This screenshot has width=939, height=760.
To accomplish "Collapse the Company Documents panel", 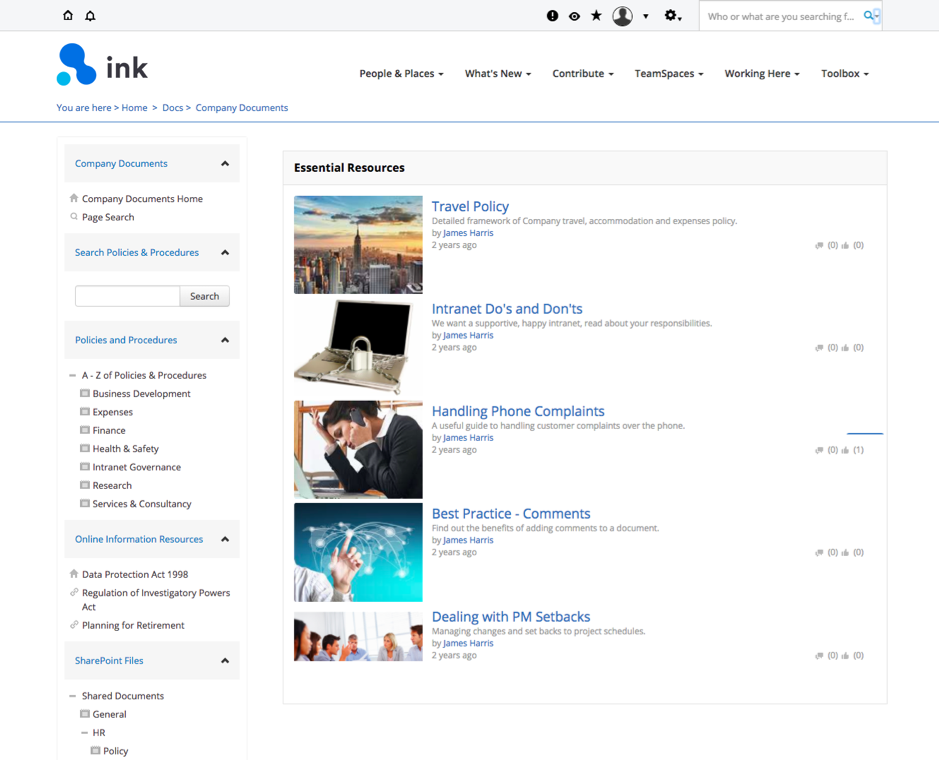I will click(225, 164).
